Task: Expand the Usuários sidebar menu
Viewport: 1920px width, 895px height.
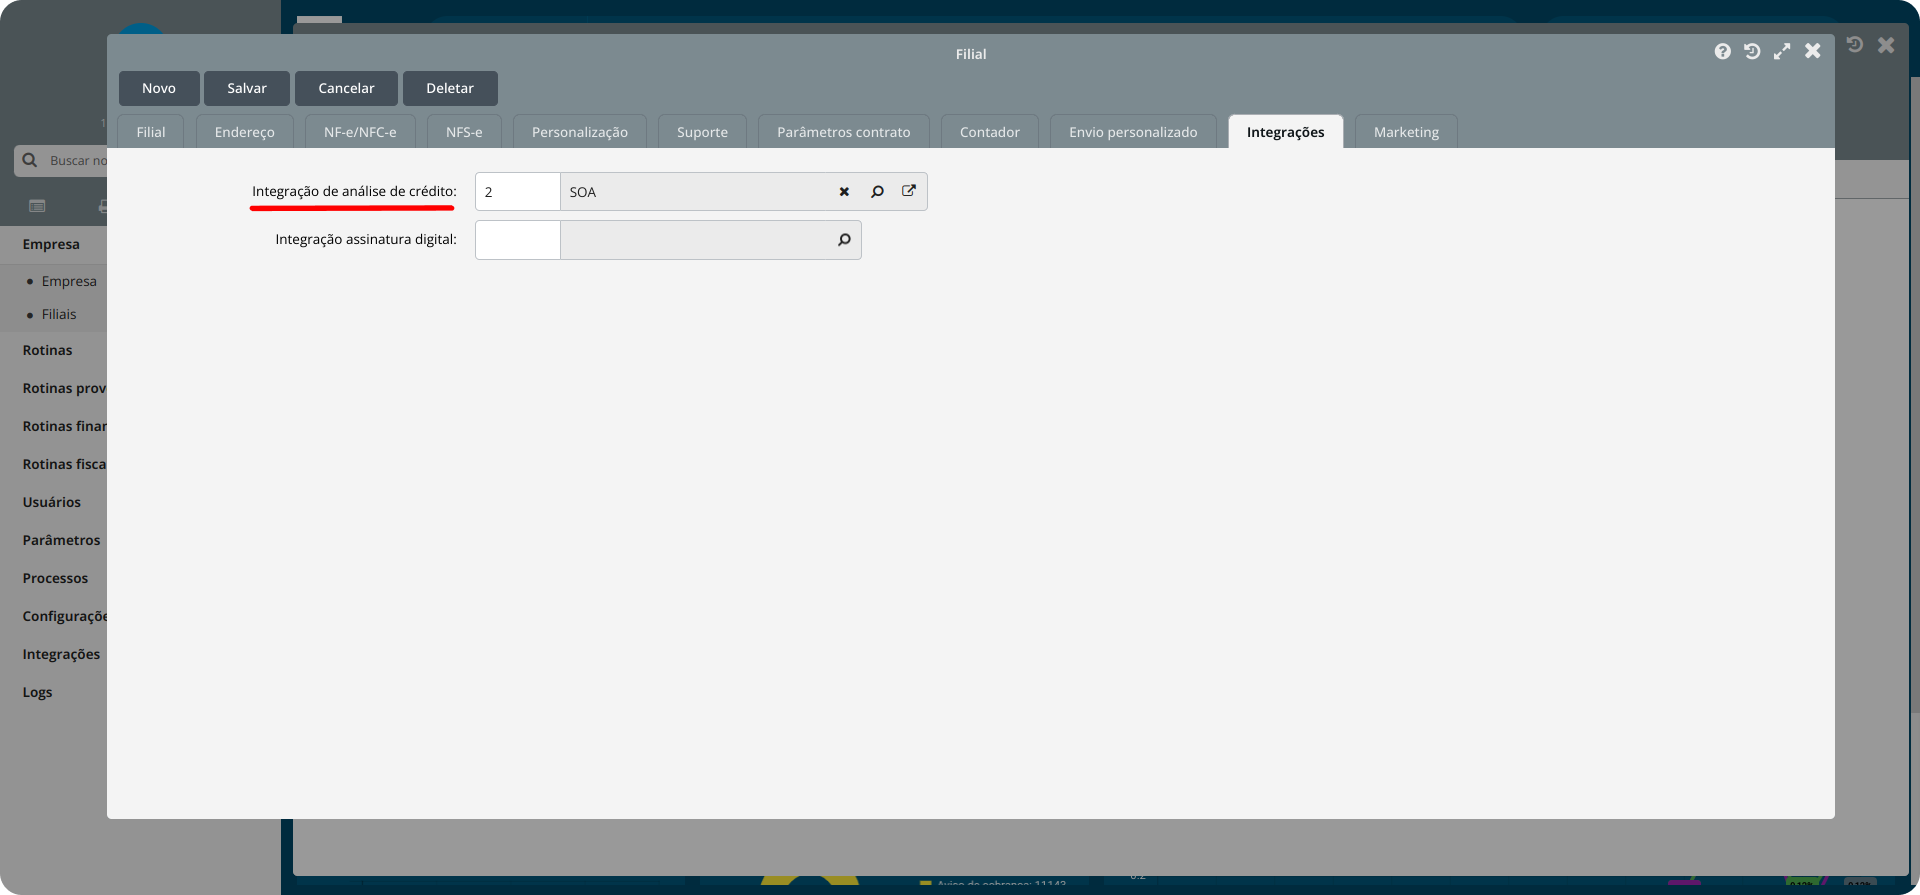Action: pos(52,502)
